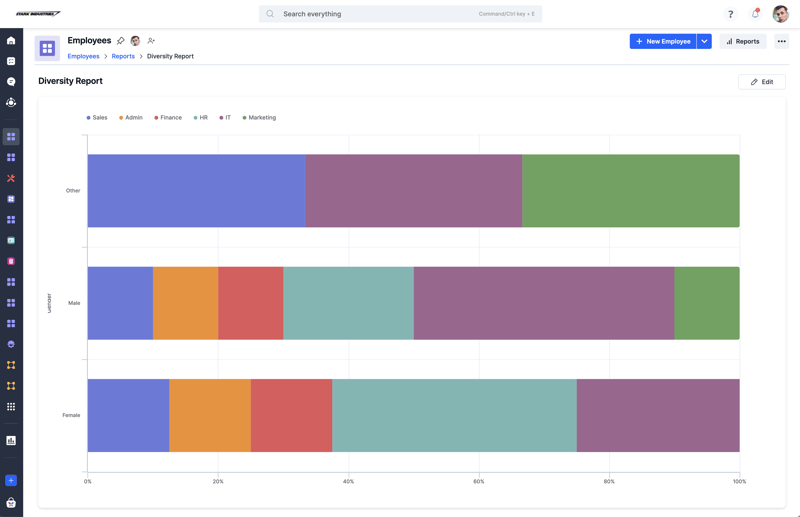Open the red tools icon in sidebar

[11, 178]
